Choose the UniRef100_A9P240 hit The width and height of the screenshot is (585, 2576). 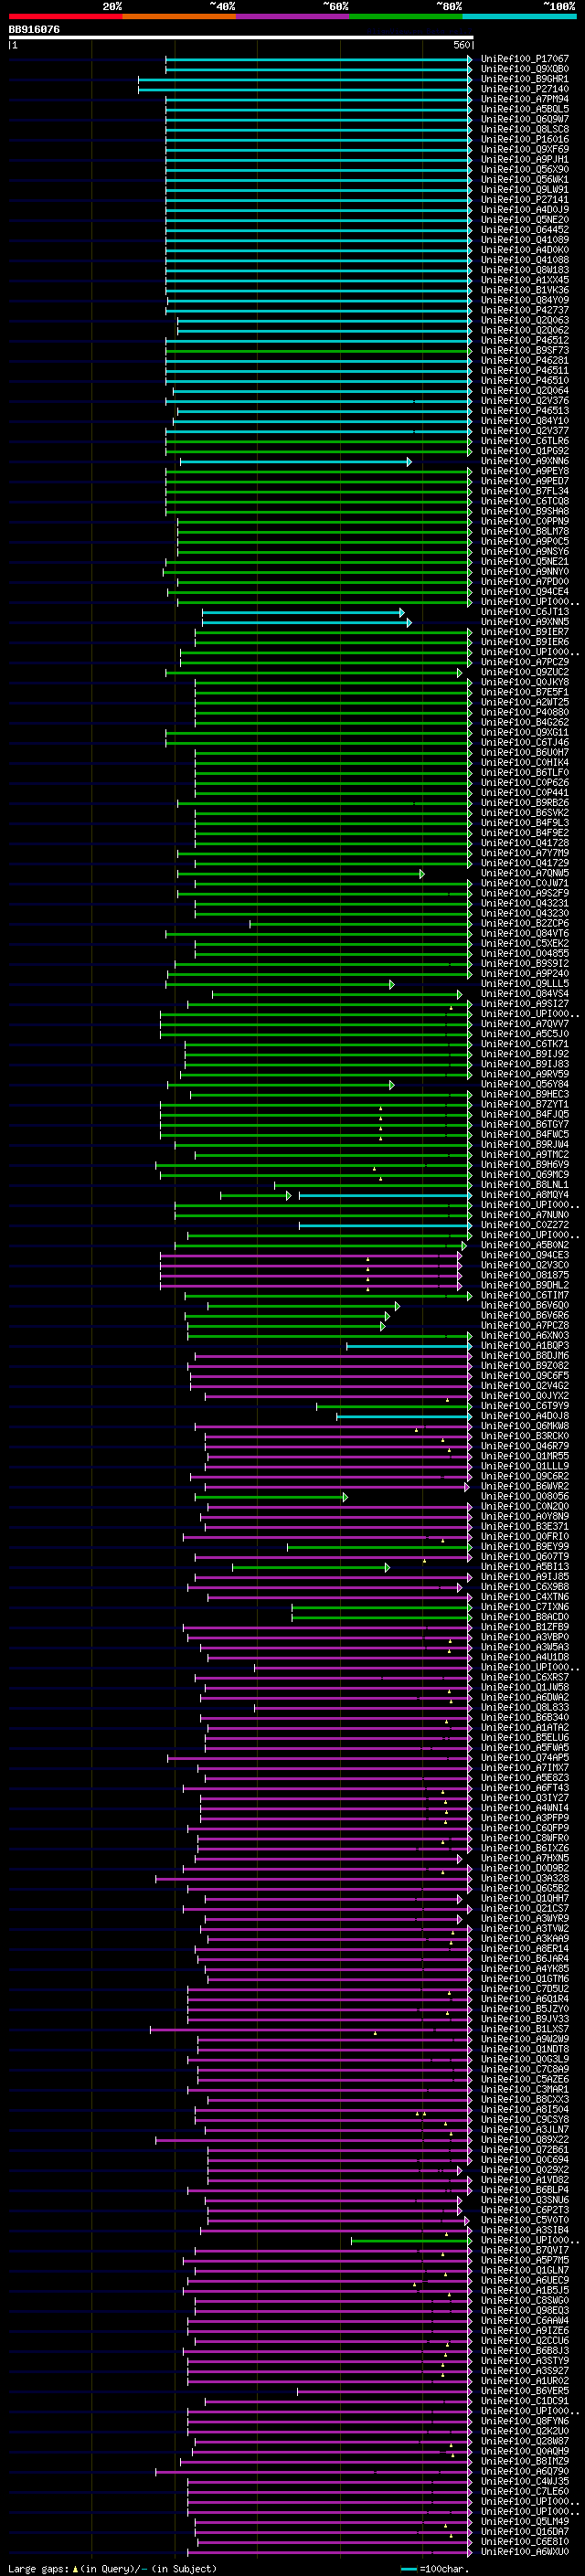pyautogui.click(x=525, y=974)
